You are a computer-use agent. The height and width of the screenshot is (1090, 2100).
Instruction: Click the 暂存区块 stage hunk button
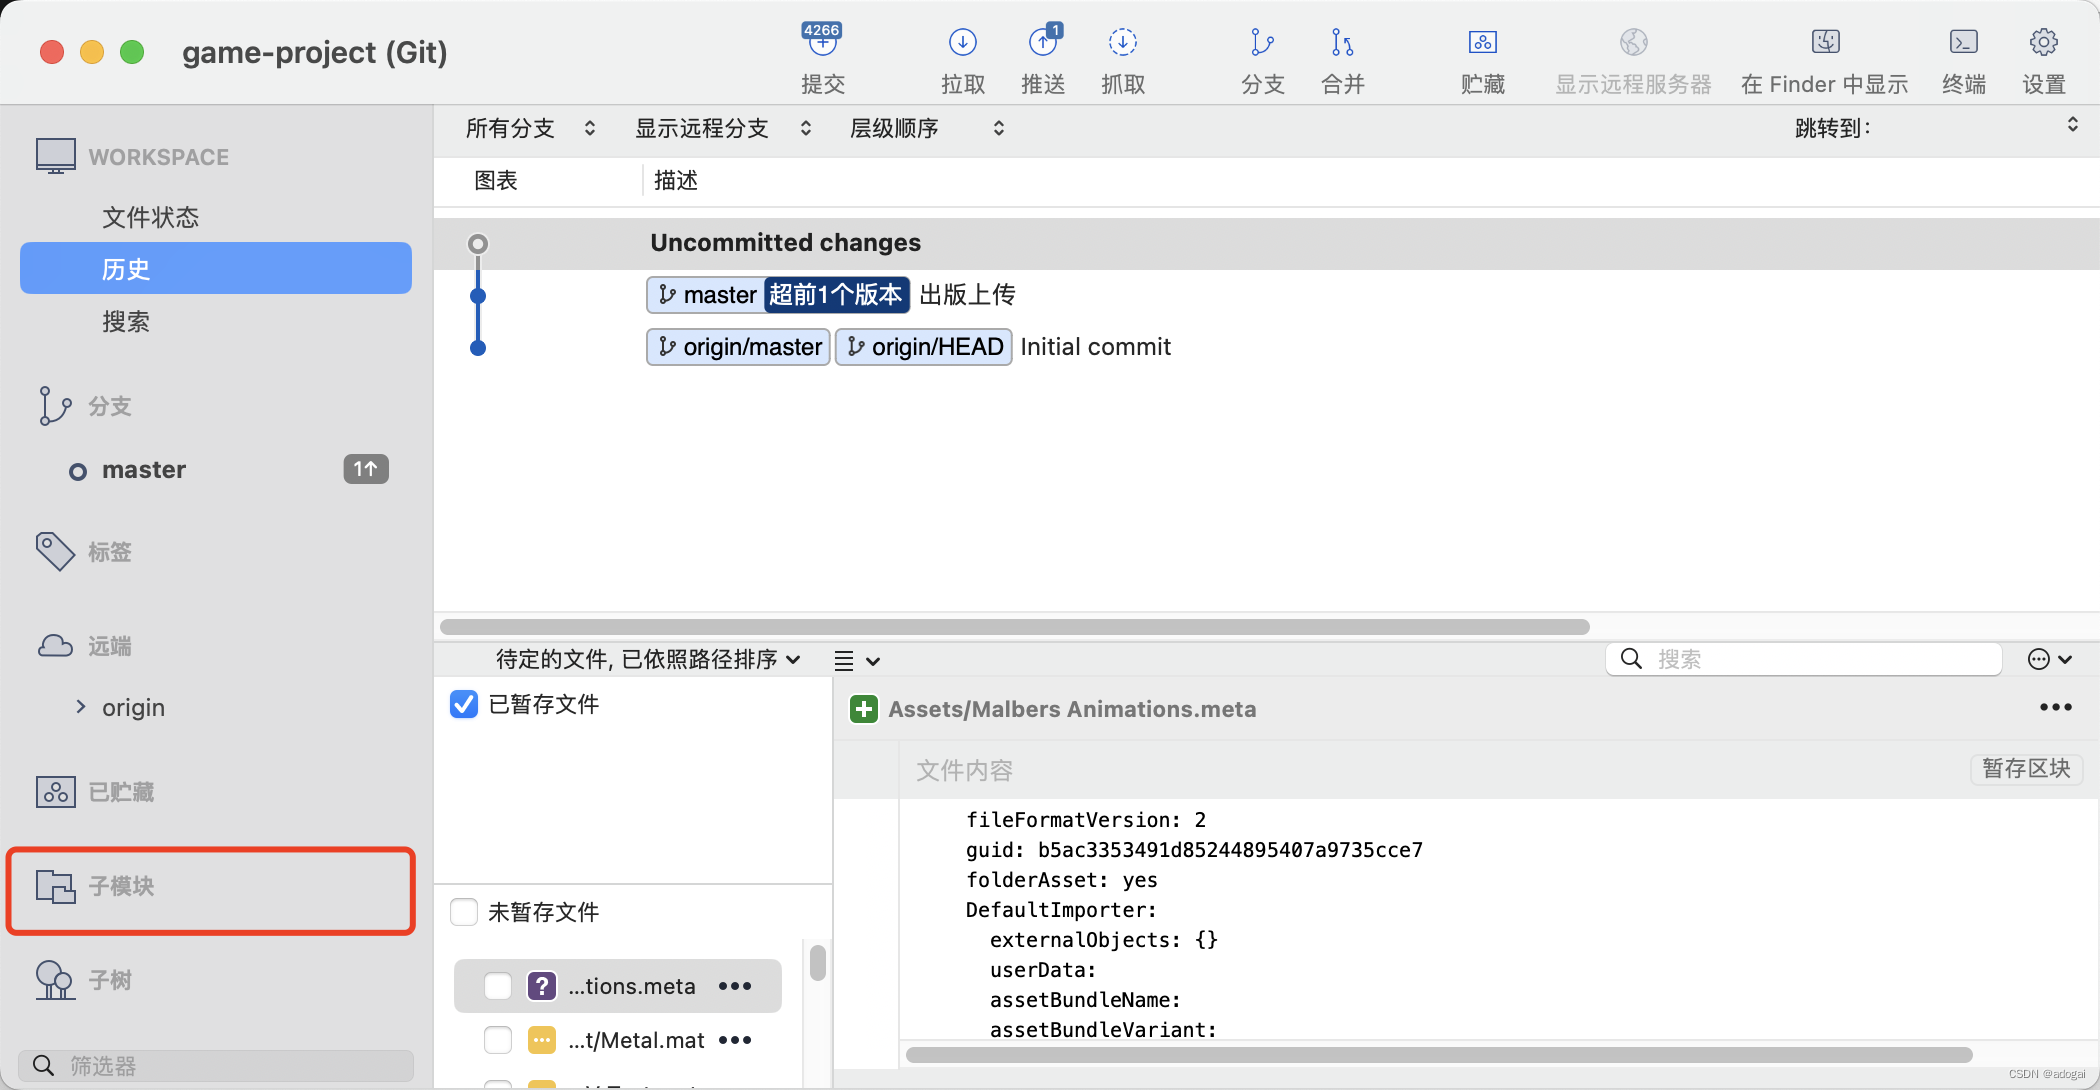pyautogui.click(x=2026, y=768)
